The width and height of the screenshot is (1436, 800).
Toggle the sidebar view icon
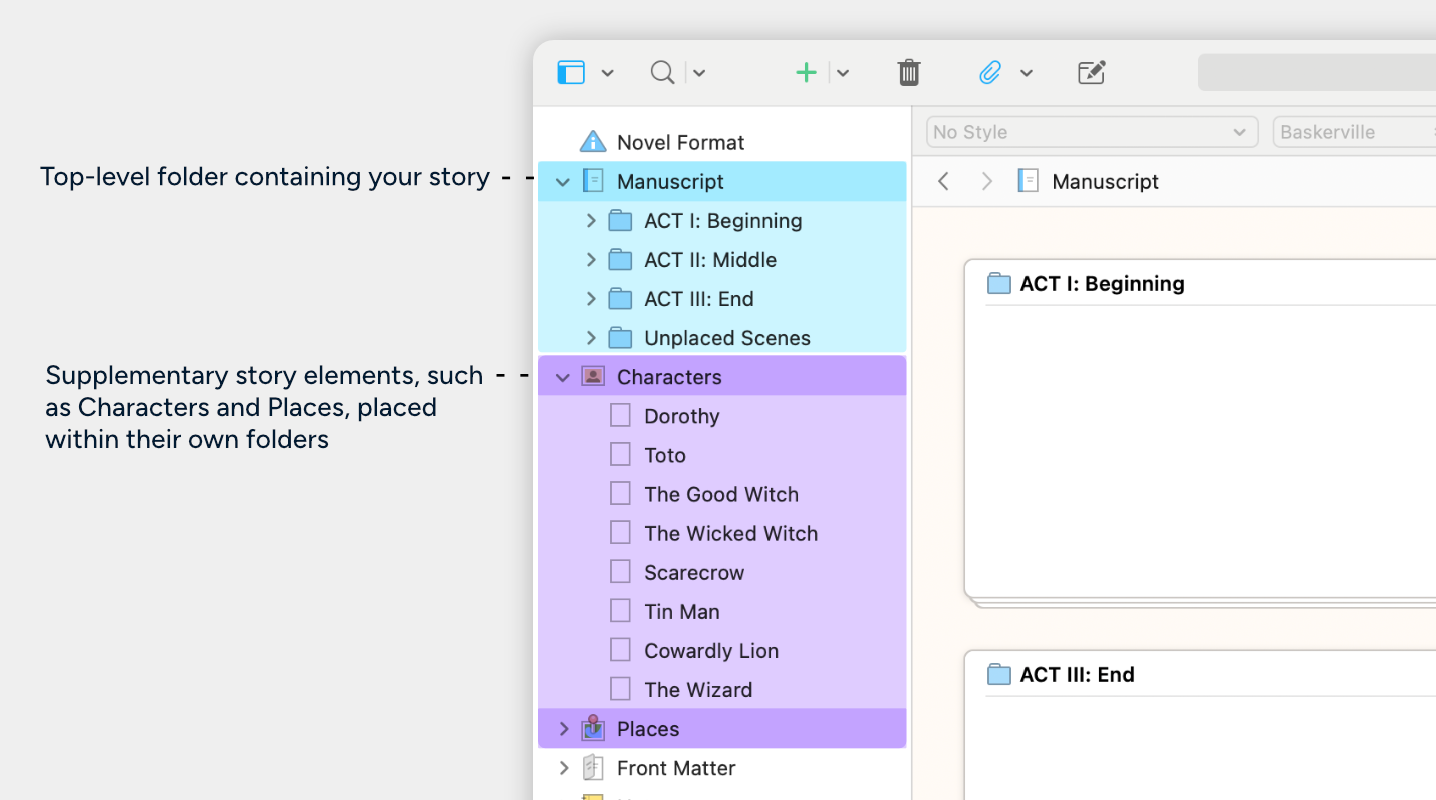pos(571,72)
